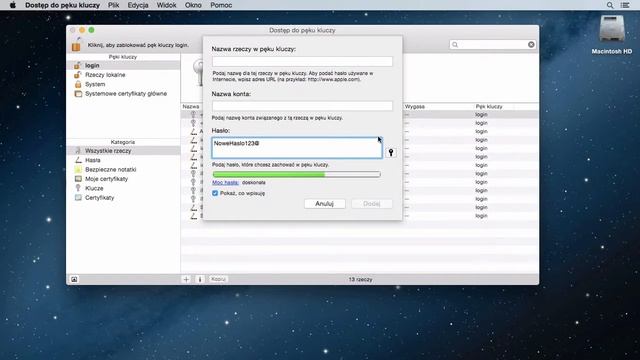Click password strength progress bar
640x360 pixels.
click(x=297, y=174)
